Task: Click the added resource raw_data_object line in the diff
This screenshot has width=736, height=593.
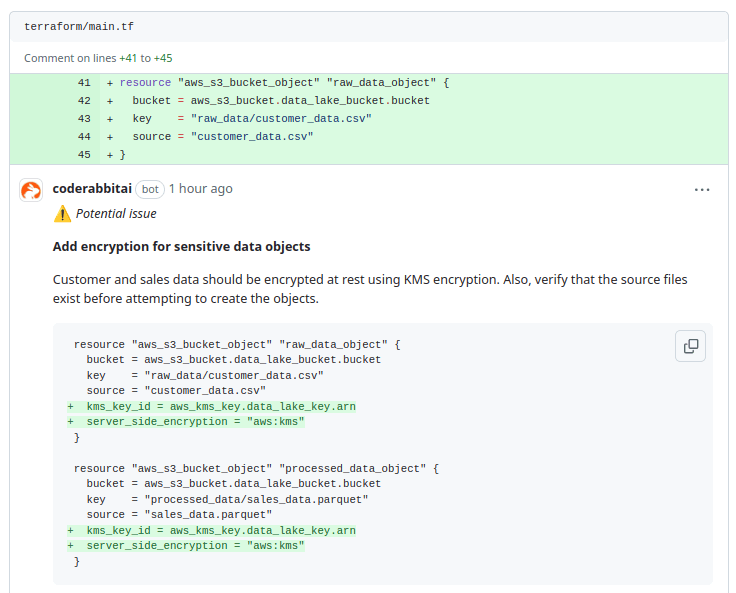Action: (284, 82)
